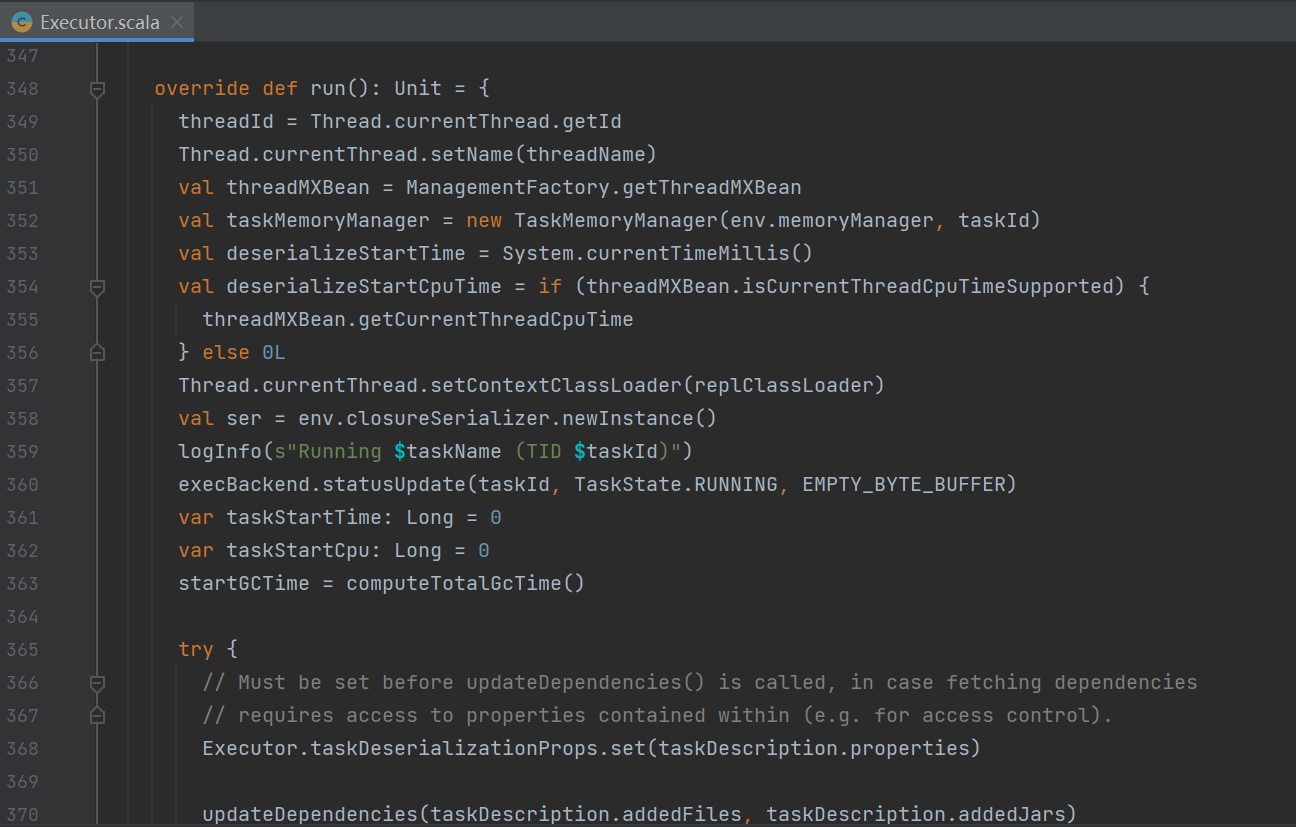Click 'System.currentTimeMillis()' on line 353
This screenshot has height=827, width=1296.
point(658,253)
